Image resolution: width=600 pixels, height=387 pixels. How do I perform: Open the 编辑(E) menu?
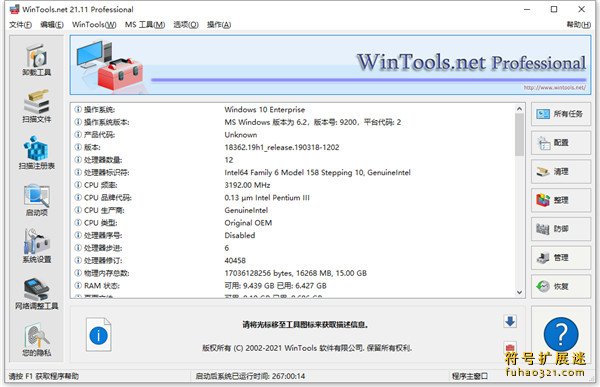pyautogui.click(x=52, y=24)
